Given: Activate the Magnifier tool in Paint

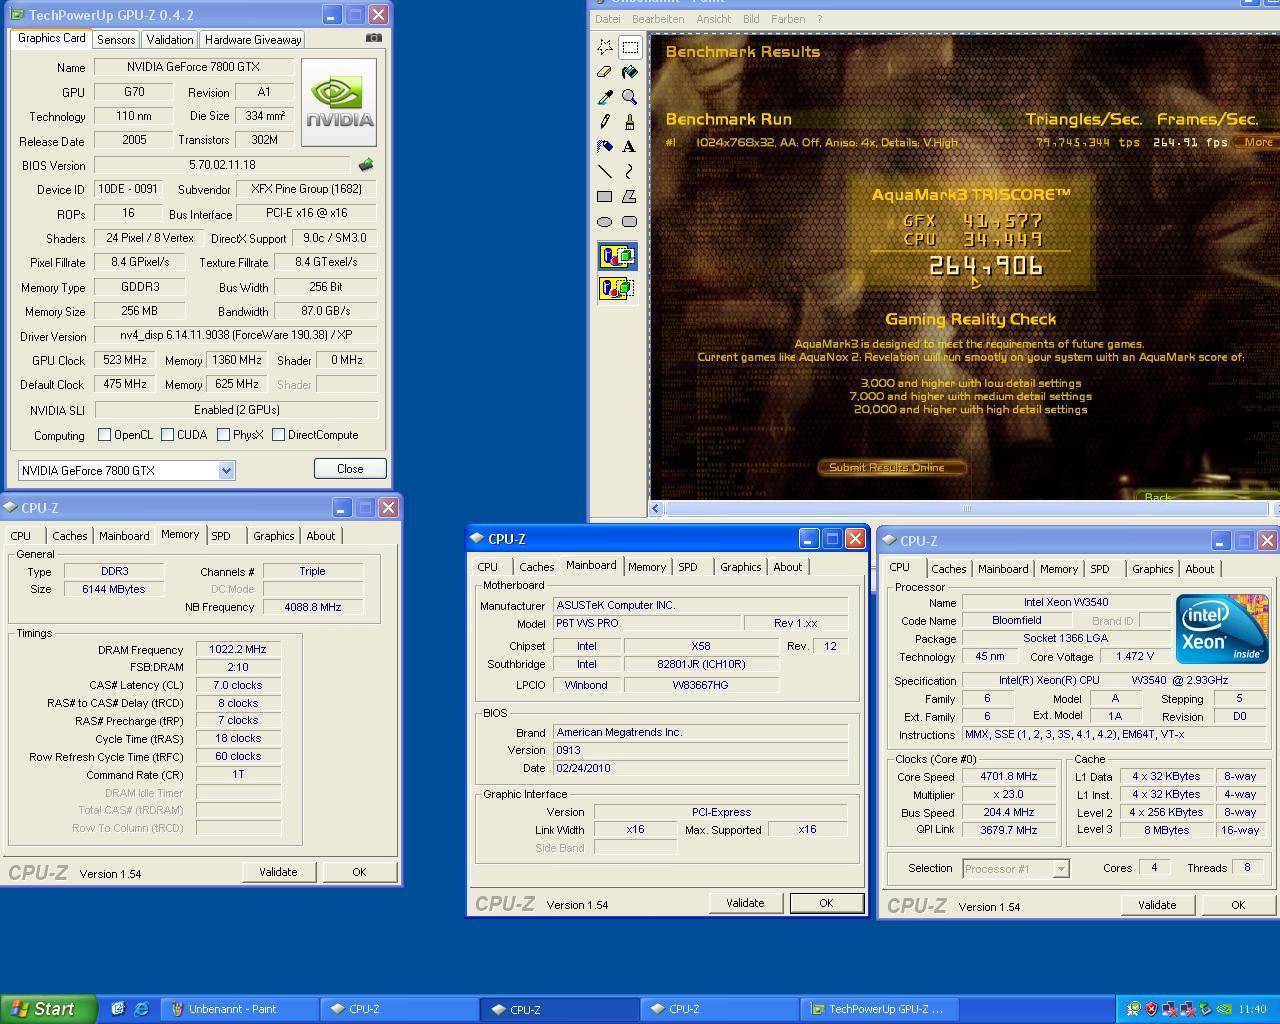Looking at the screenshot, I should point(630,97).
